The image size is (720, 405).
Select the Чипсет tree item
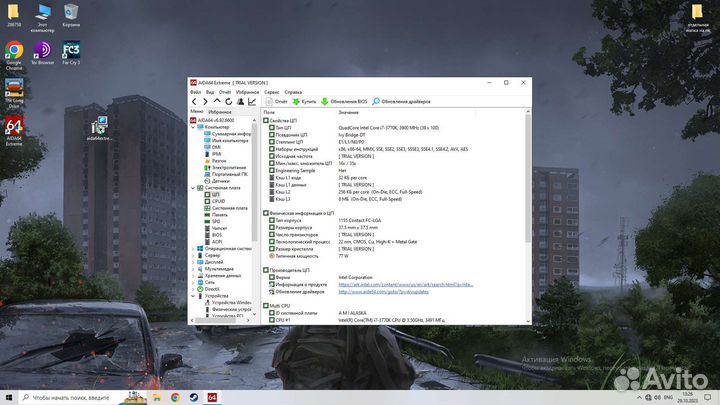[x=216, y=228]
